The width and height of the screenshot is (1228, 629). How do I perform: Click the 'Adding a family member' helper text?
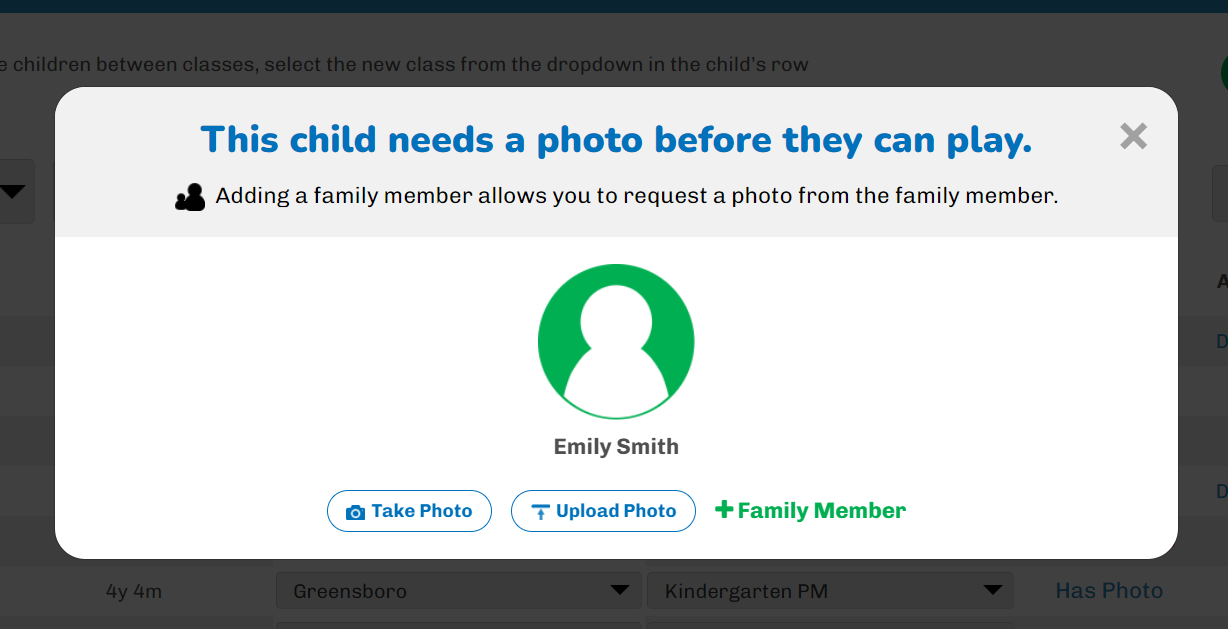point(636,196)
